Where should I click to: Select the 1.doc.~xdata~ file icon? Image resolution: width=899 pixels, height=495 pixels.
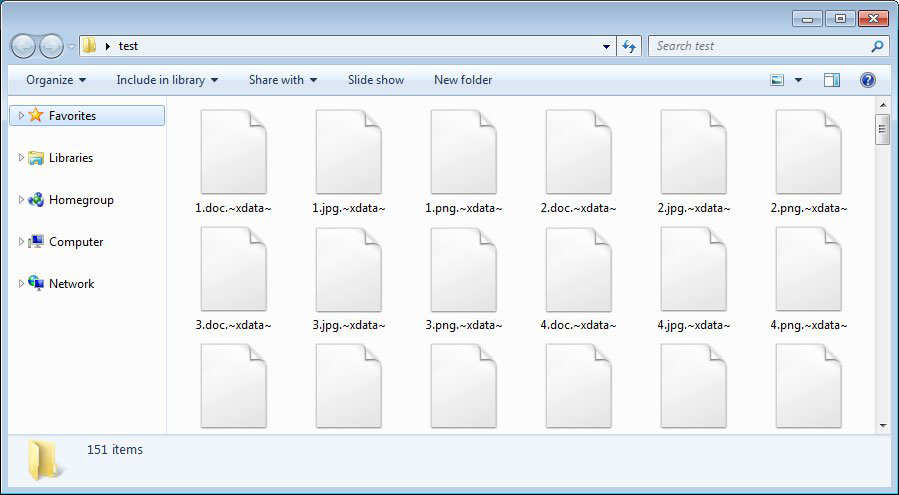coord(233,152)
